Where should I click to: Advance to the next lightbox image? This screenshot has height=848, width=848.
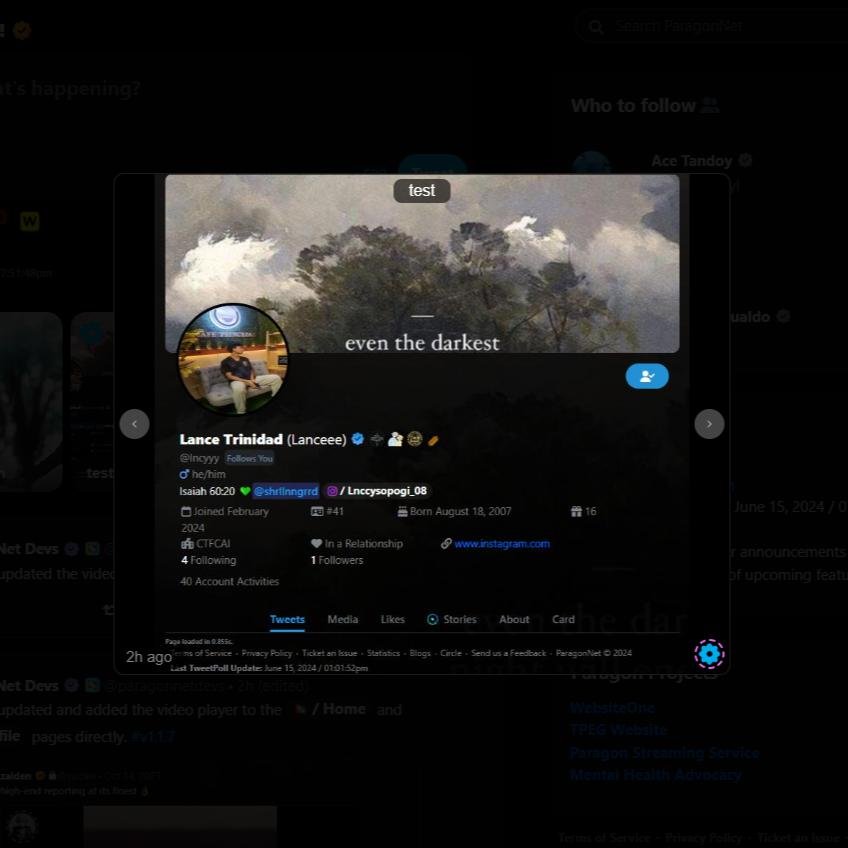coord(709,424)
